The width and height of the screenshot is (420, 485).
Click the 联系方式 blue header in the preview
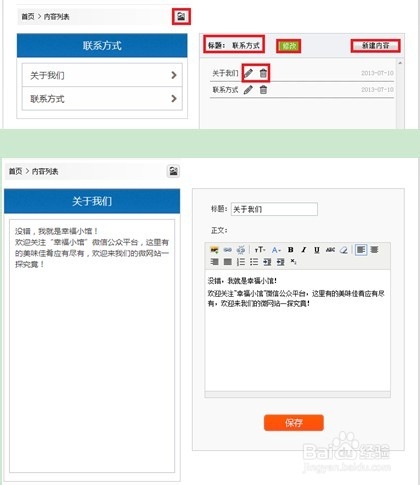102,45
